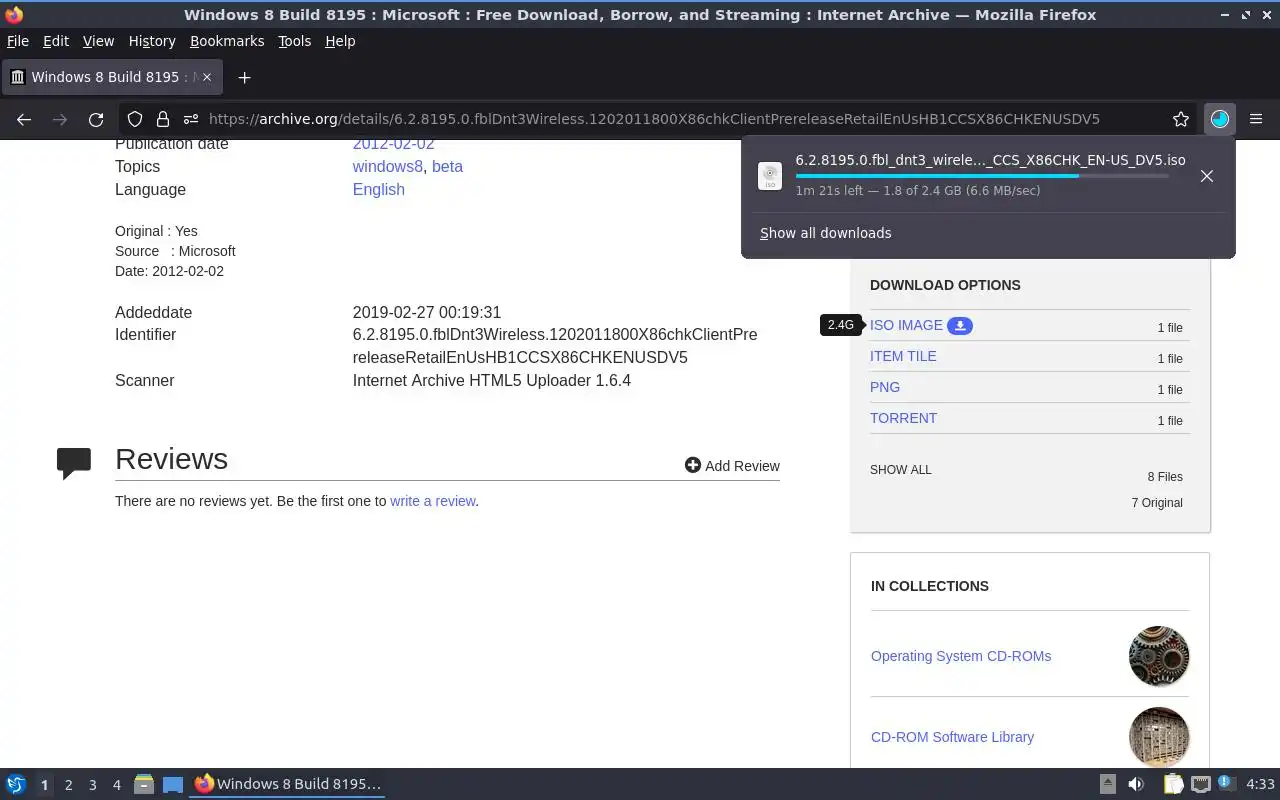
Task: Open Operating System CD-ROMs link
Action: tap(961, 656)
